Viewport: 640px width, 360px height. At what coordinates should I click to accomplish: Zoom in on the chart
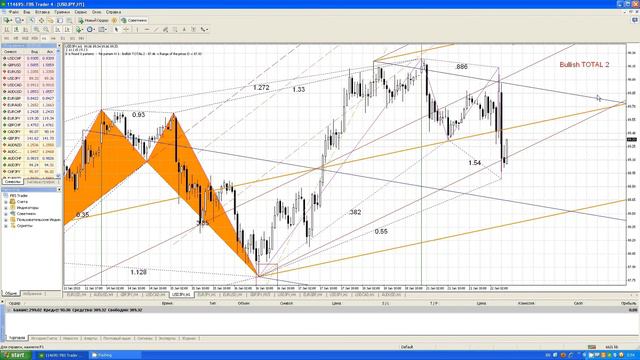pos(36,29)
